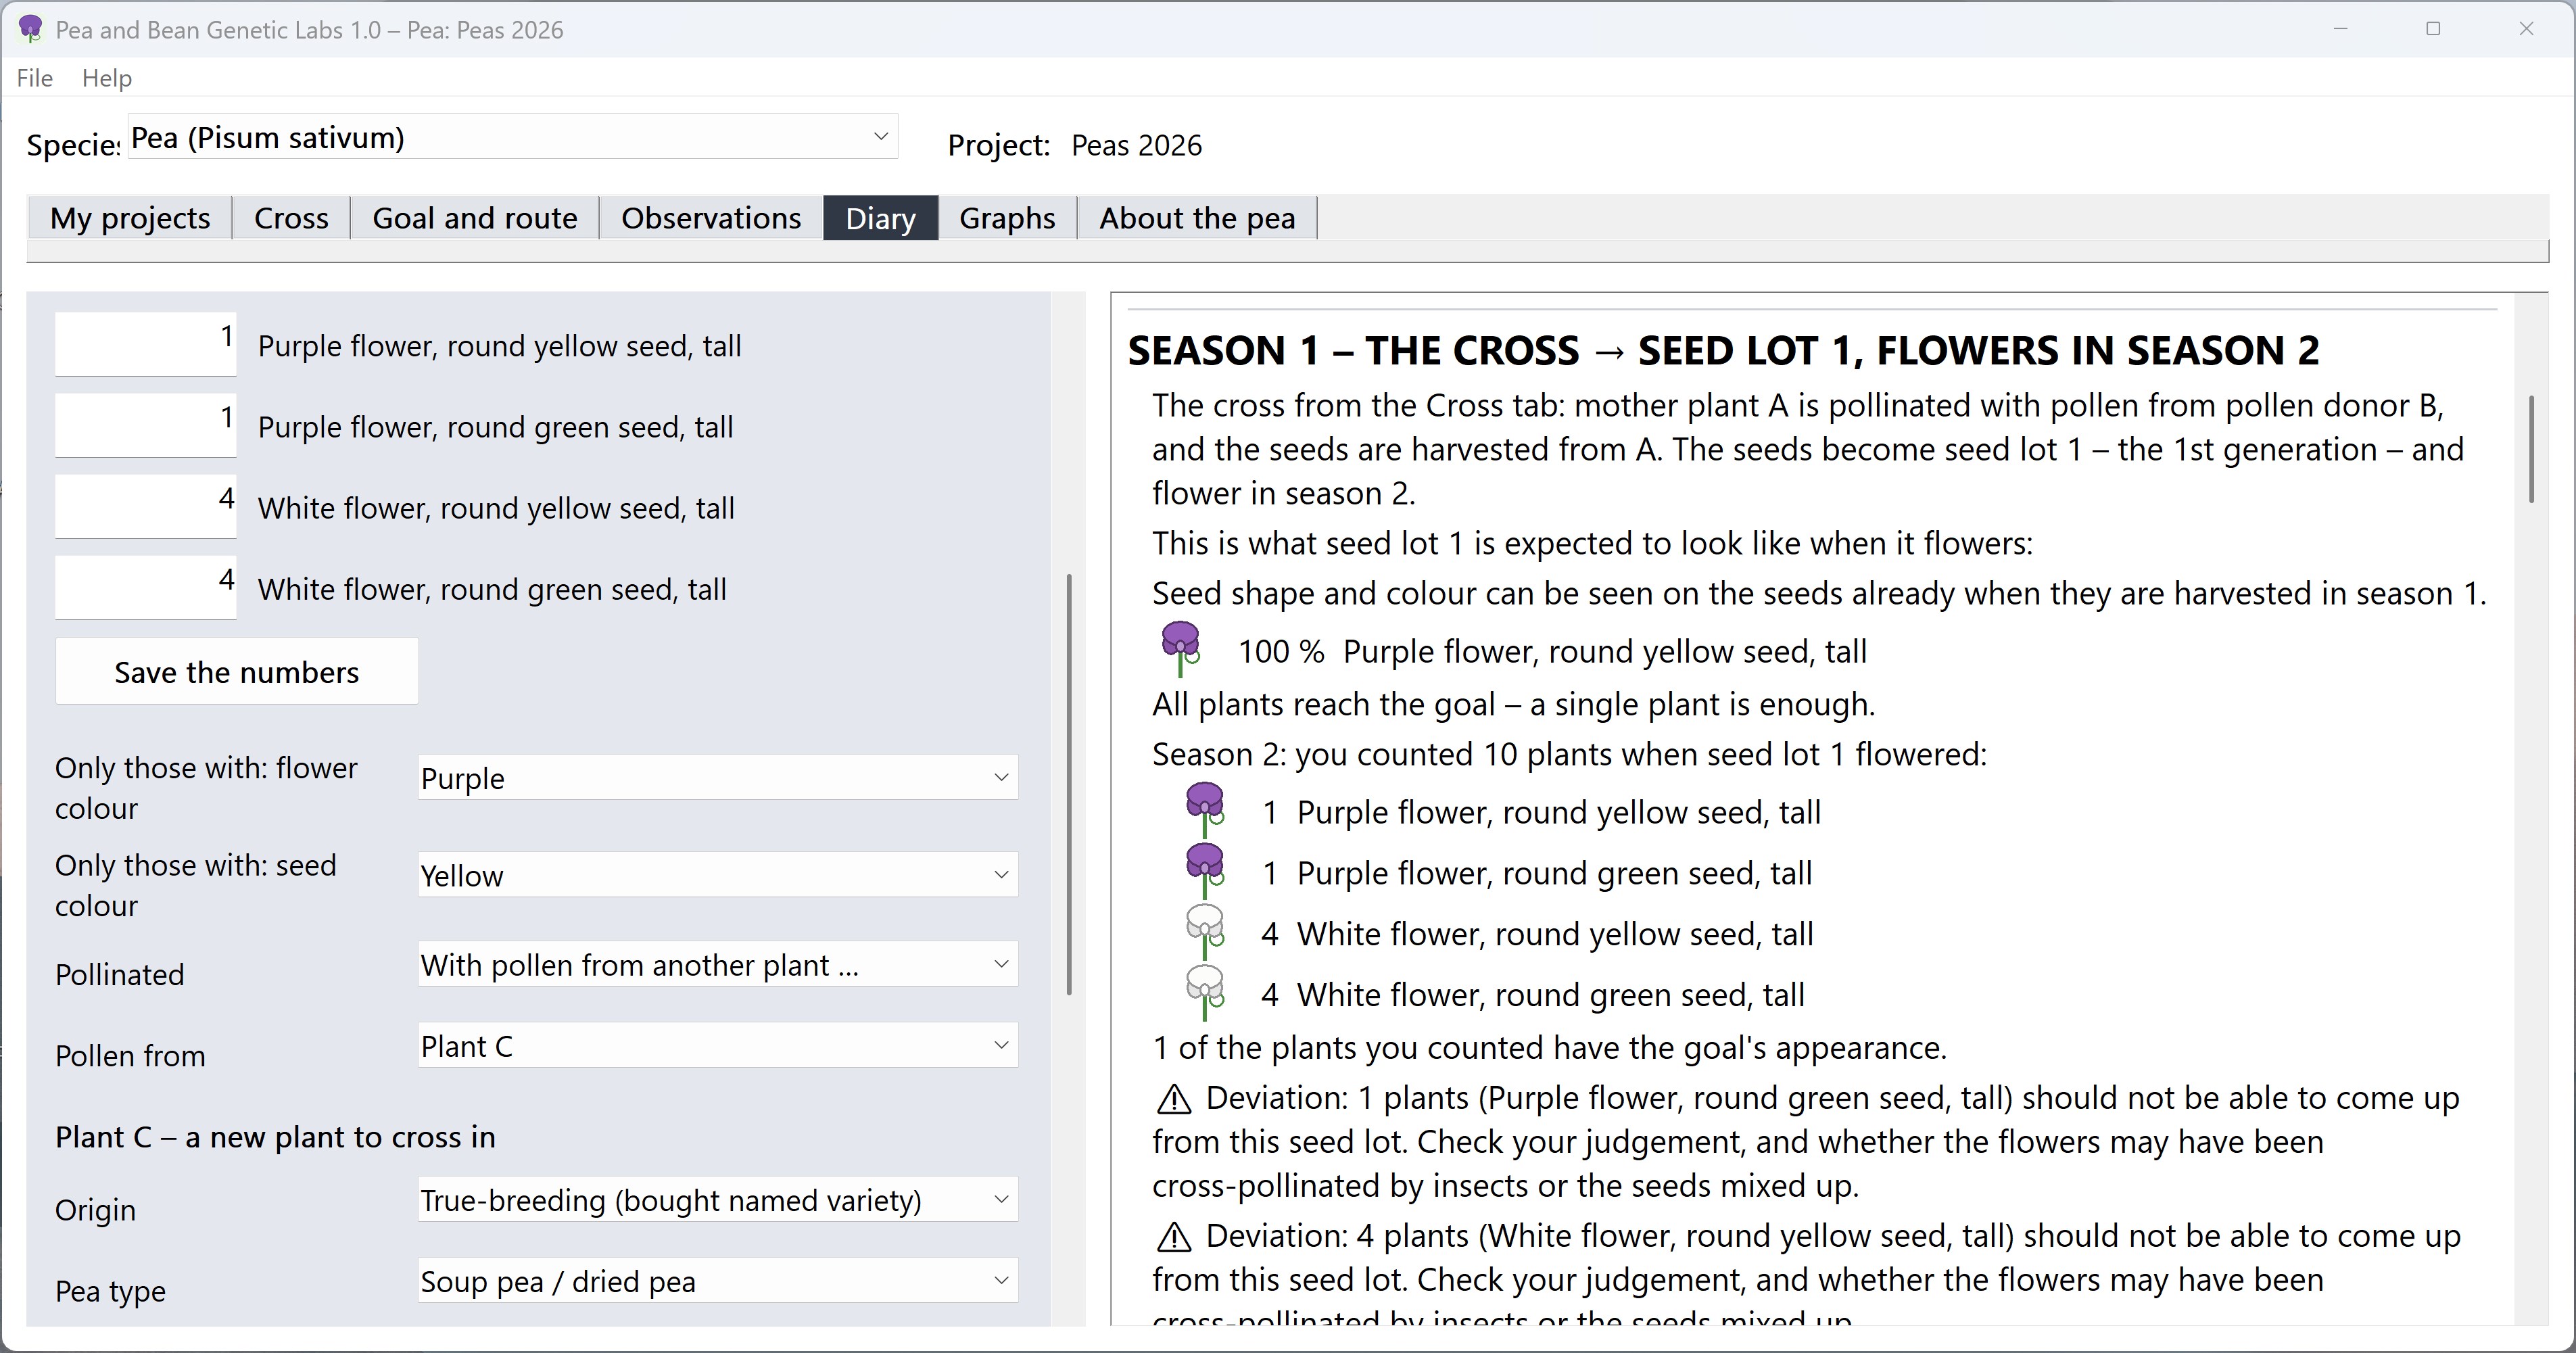Open the seed colour filter dropdown set to Yellow
This screenshot has width=2576, height=1353.
coord(717,875)
